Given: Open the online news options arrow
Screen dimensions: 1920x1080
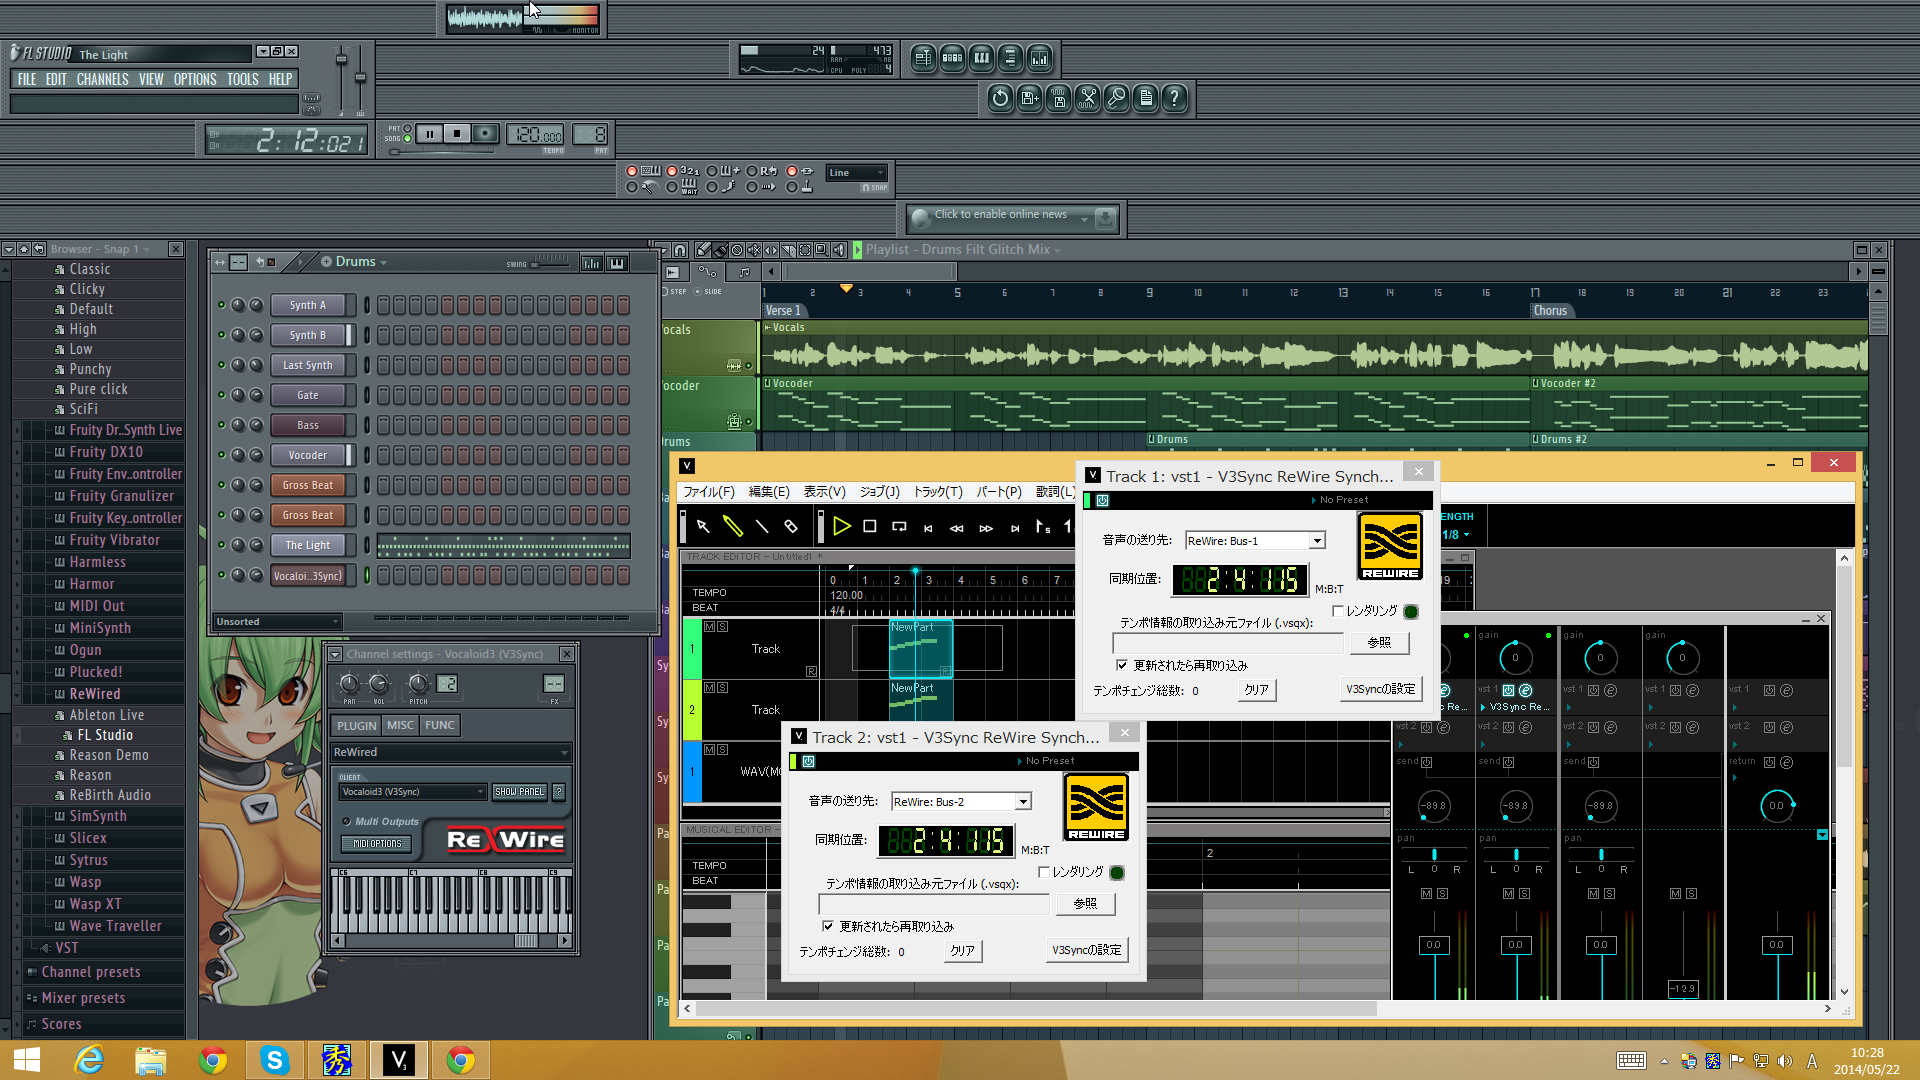Looking at the screenshot, I should click(x=1083, y=218).
